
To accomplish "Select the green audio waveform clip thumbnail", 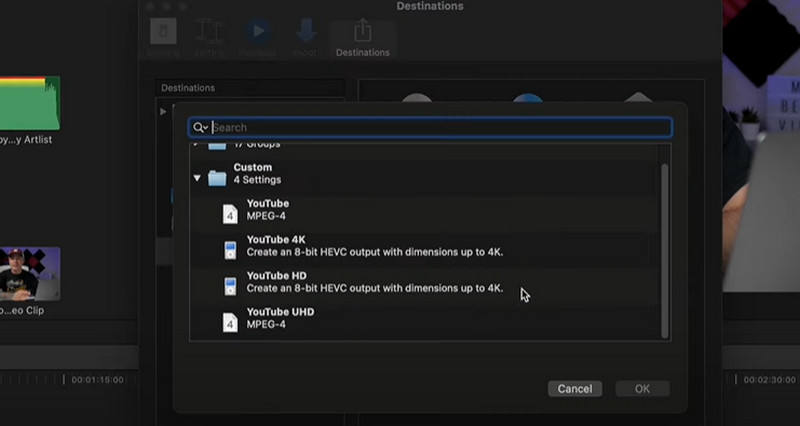I will 29,102.
